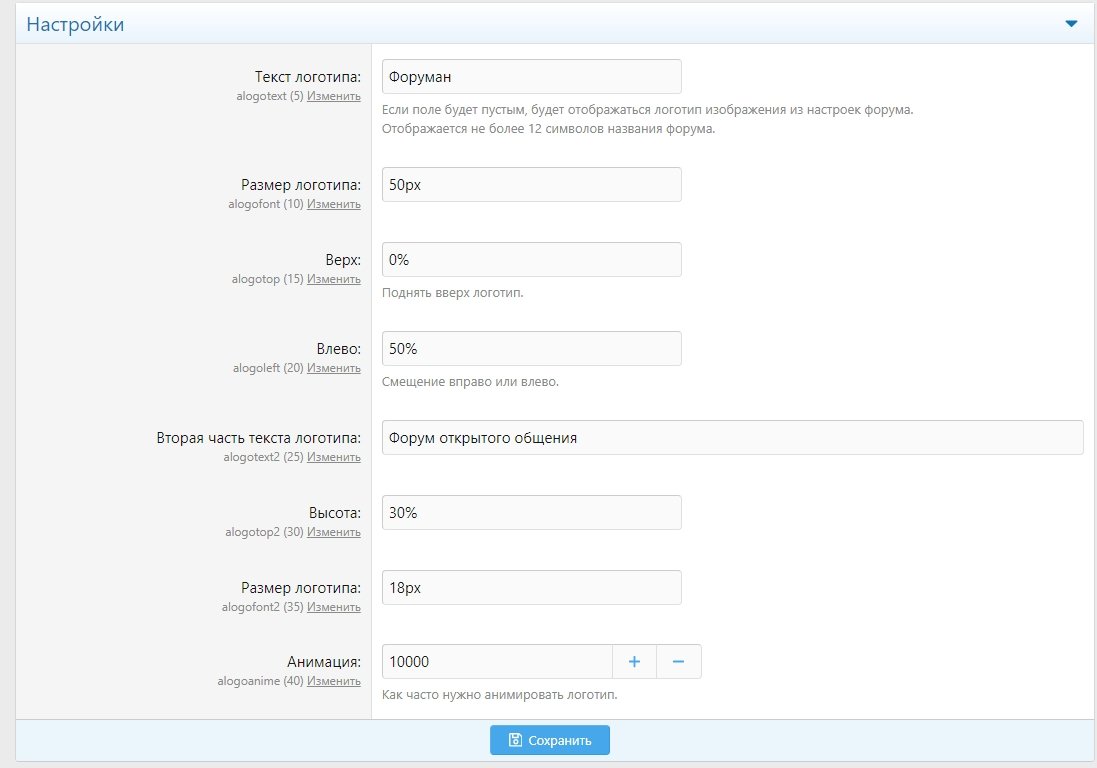Screen dimensions: 1097x768
Task: Open Изменить link for alogofont (10)
Action: [334, 204]
